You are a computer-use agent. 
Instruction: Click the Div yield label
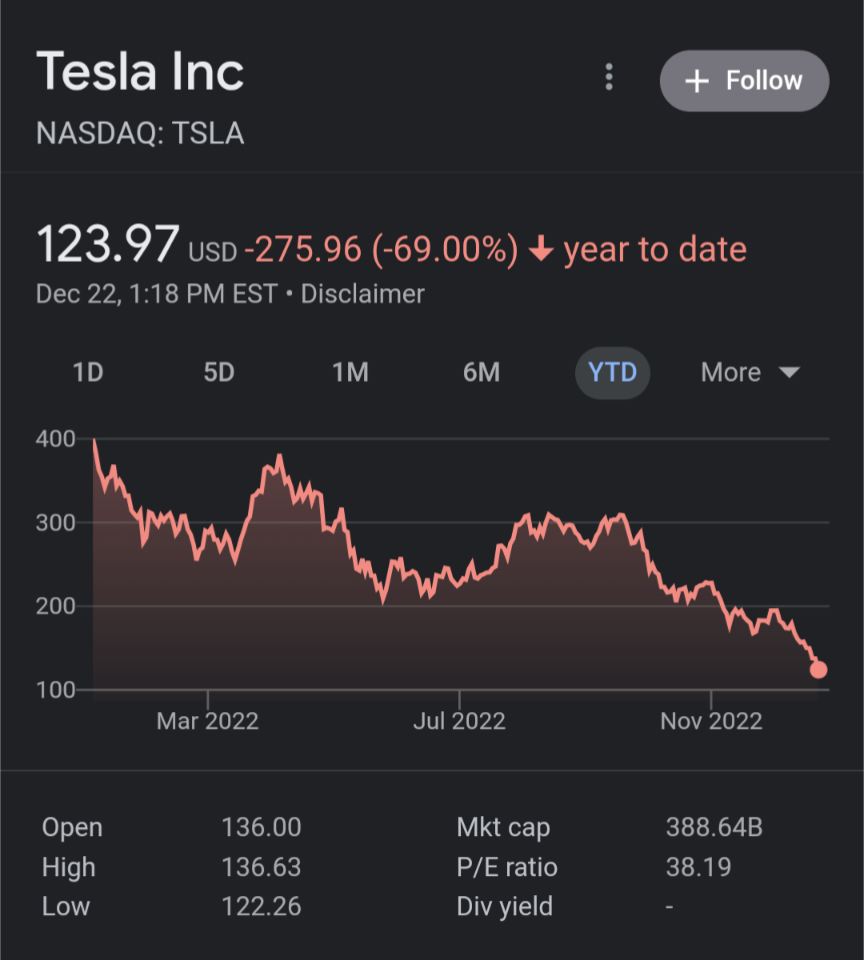point(504,907)
